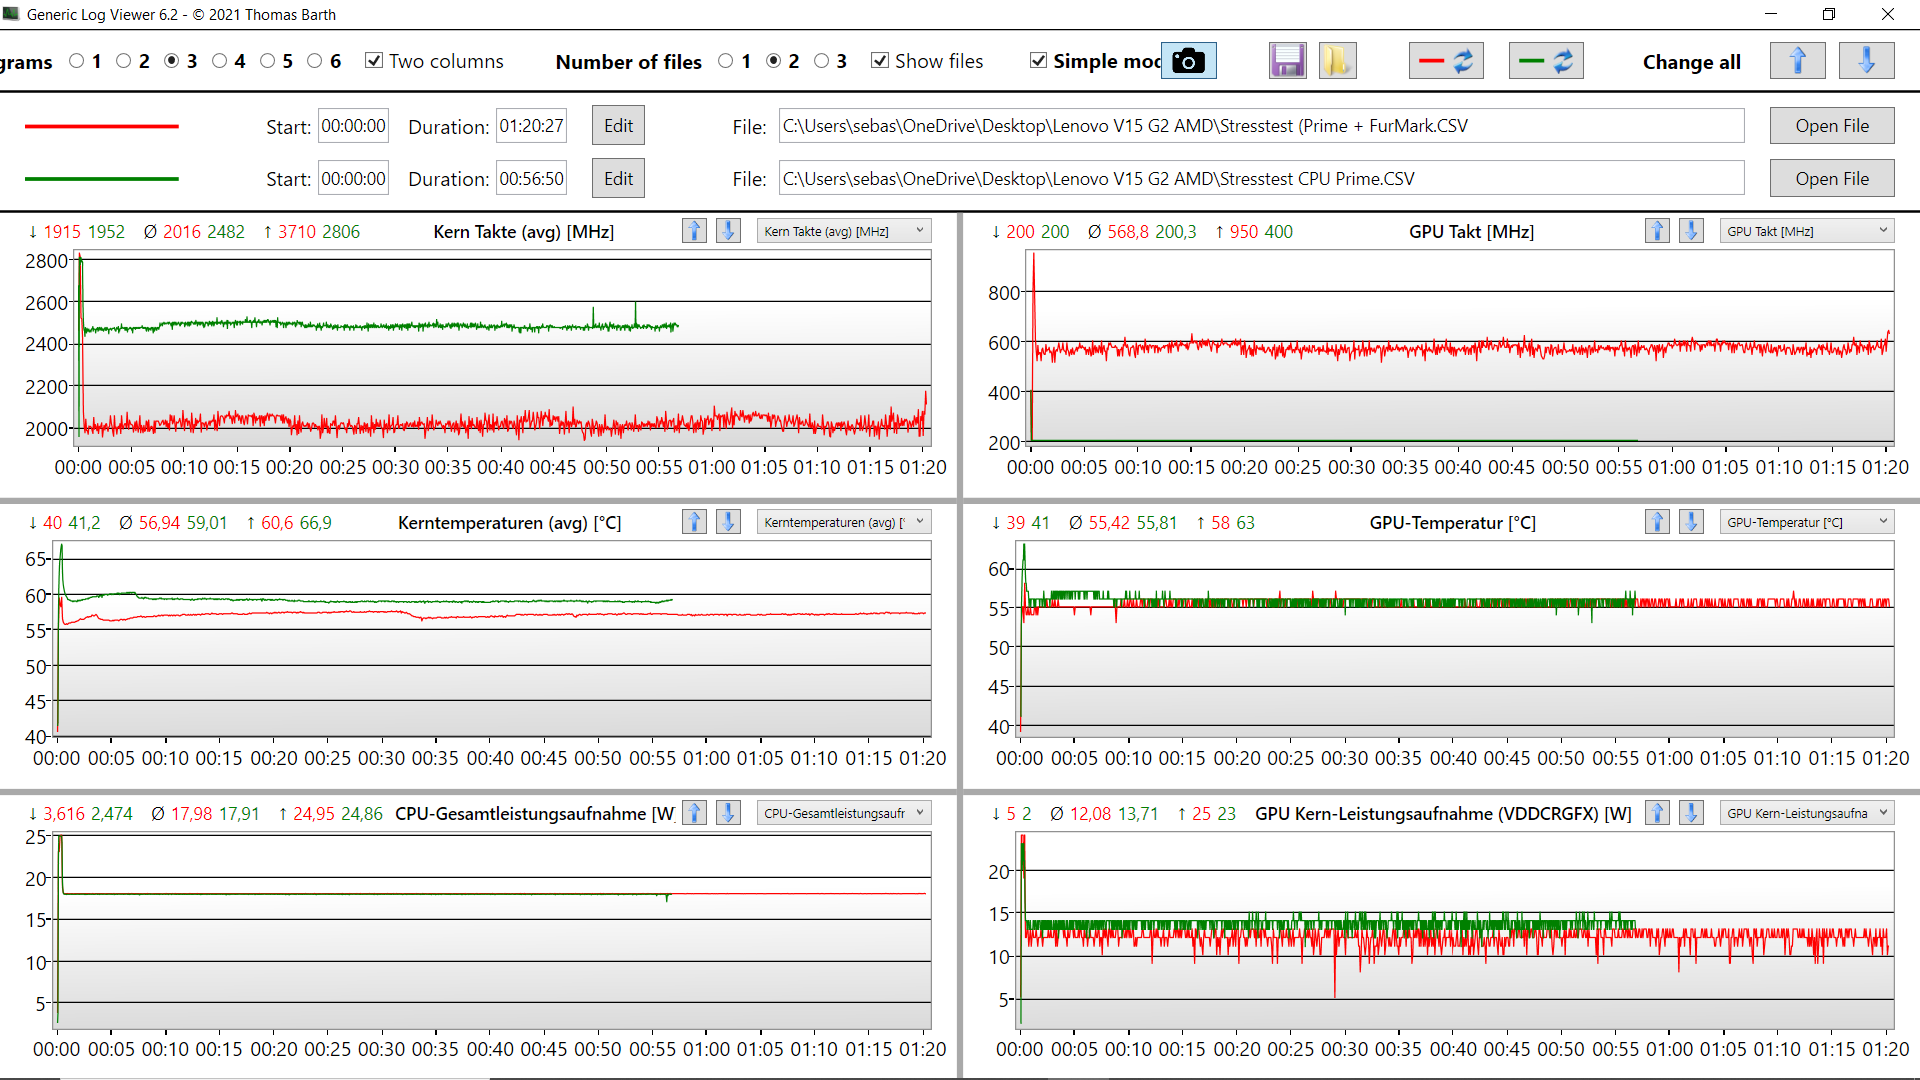1920x1080 pixels.
Task: Select 6 diagrams radio button
Action: point(315,61)
